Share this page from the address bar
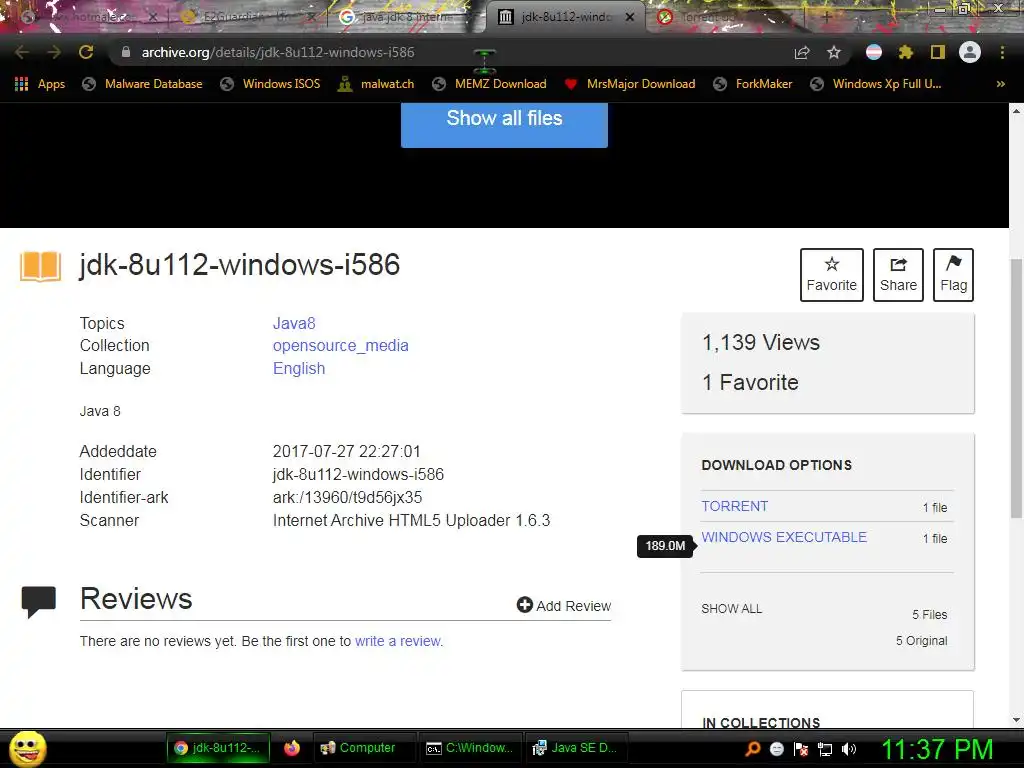 click(x=802, y=53)
